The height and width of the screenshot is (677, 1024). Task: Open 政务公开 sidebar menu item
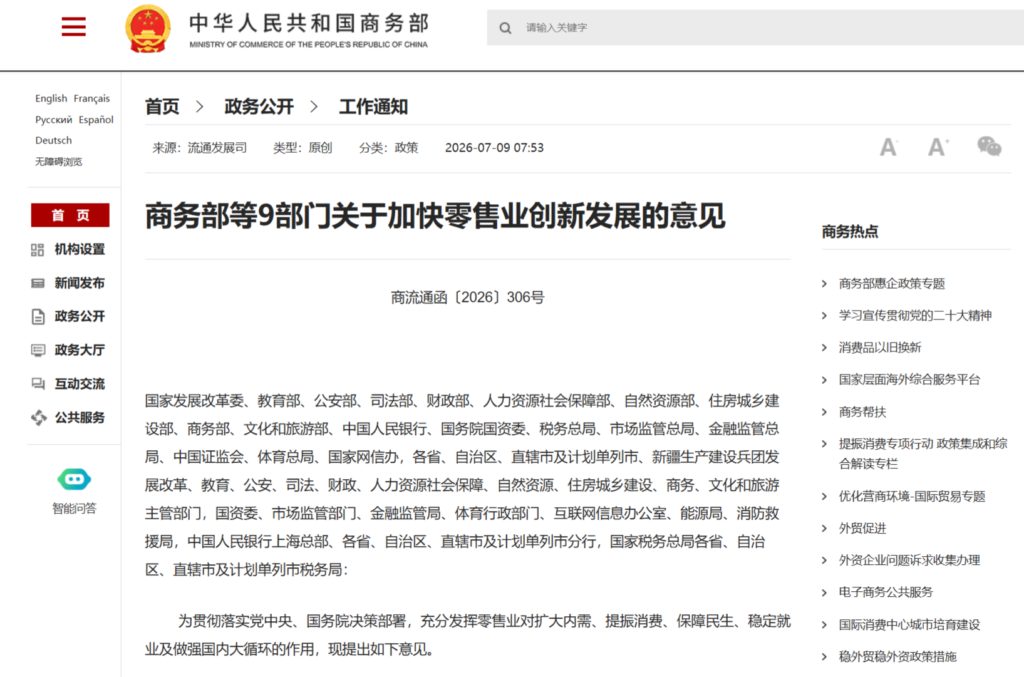pyautogui.click(x=79, y=317)
